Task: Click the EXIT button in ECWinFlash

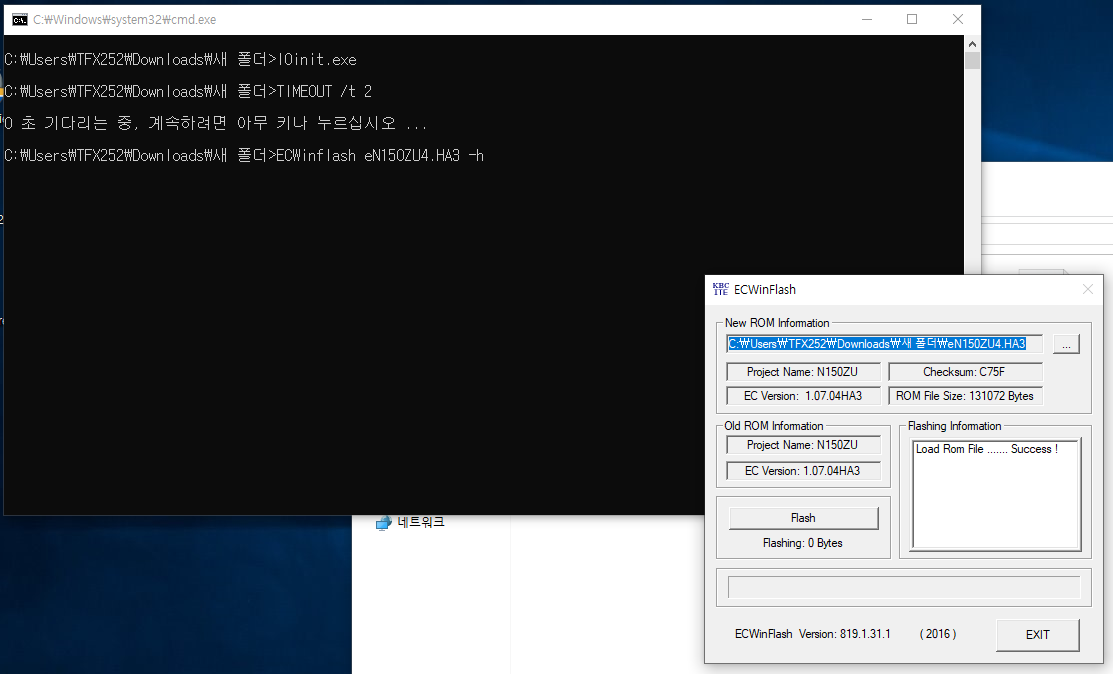Action: 1037,635
